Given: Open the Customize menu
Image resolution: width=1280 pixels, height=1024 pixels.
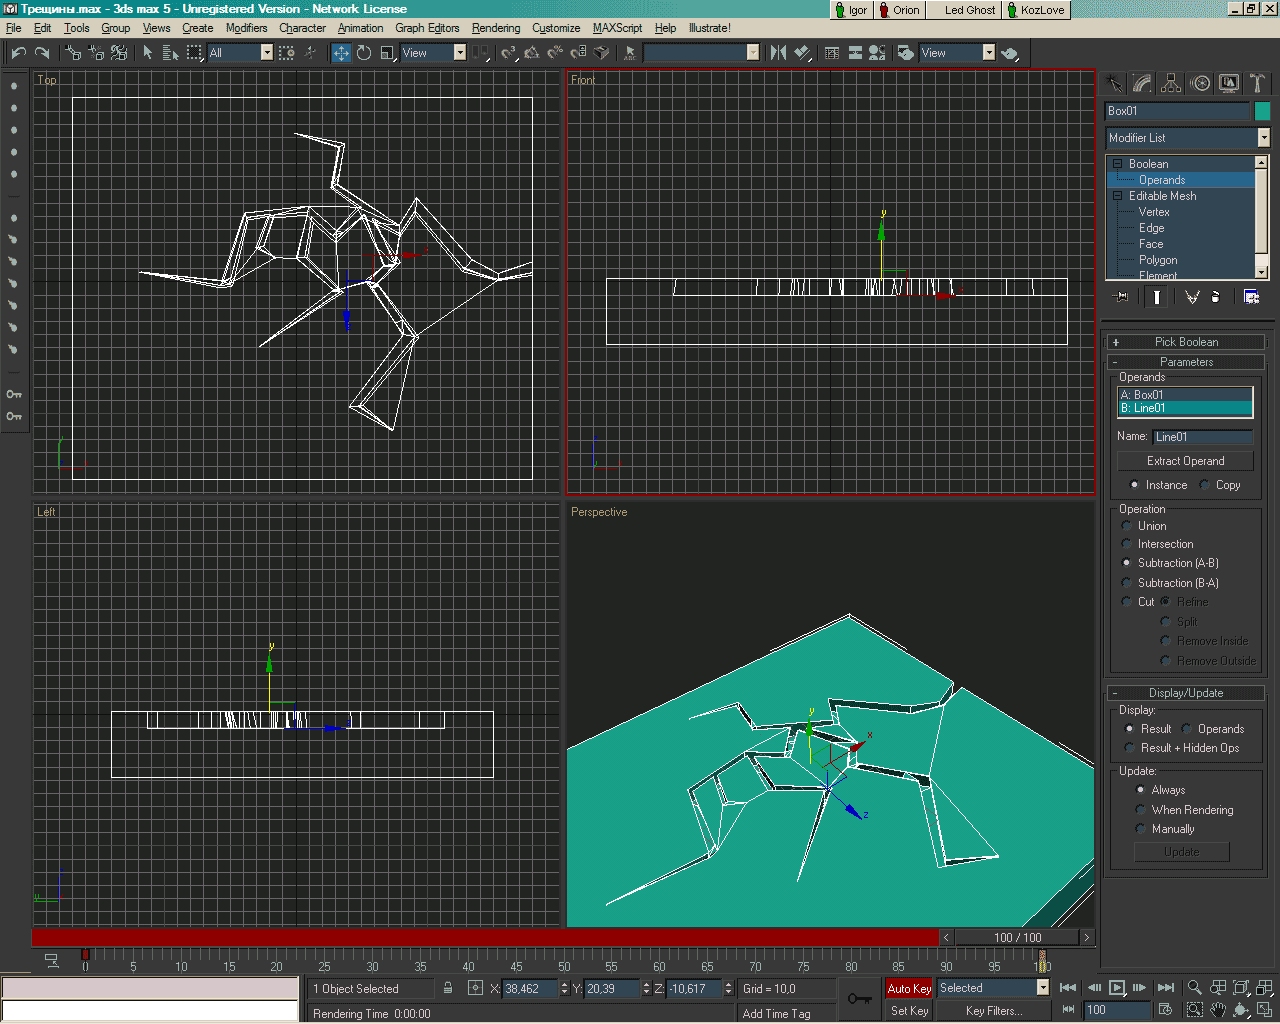Looking at the screenshot, I should [556, 28].
